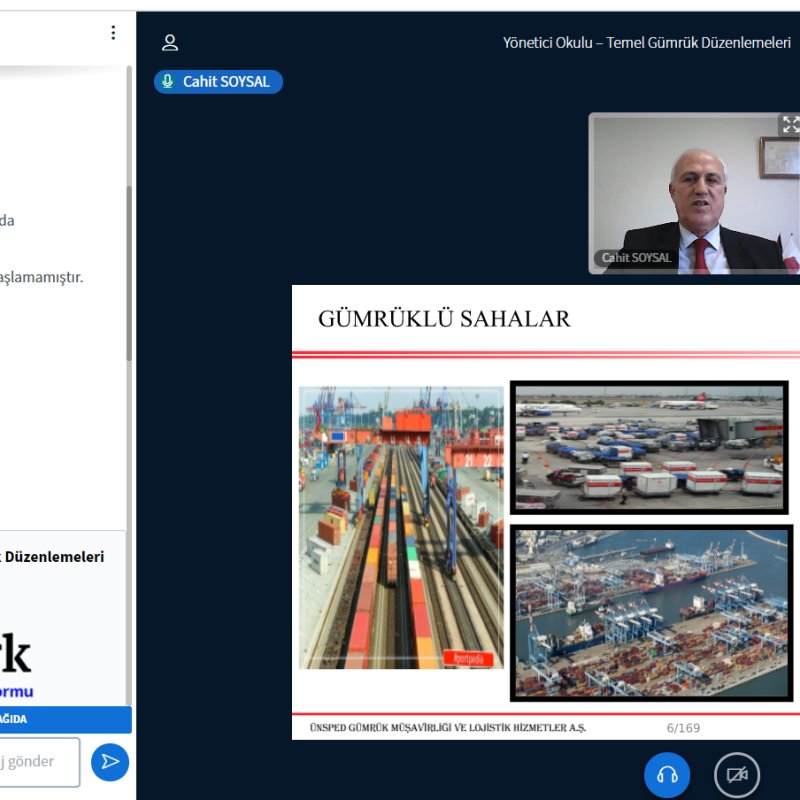This screenshot has width=800, height=800.
Task: Click the headphones listen-only audio button
Action: (667, 775)
